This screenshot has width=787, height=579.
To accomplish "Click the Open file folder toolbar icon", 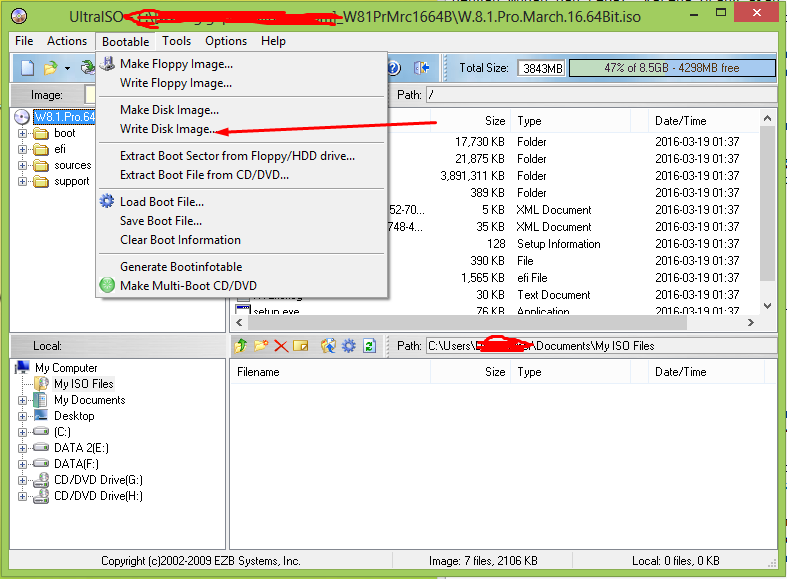I will point(50,68).
